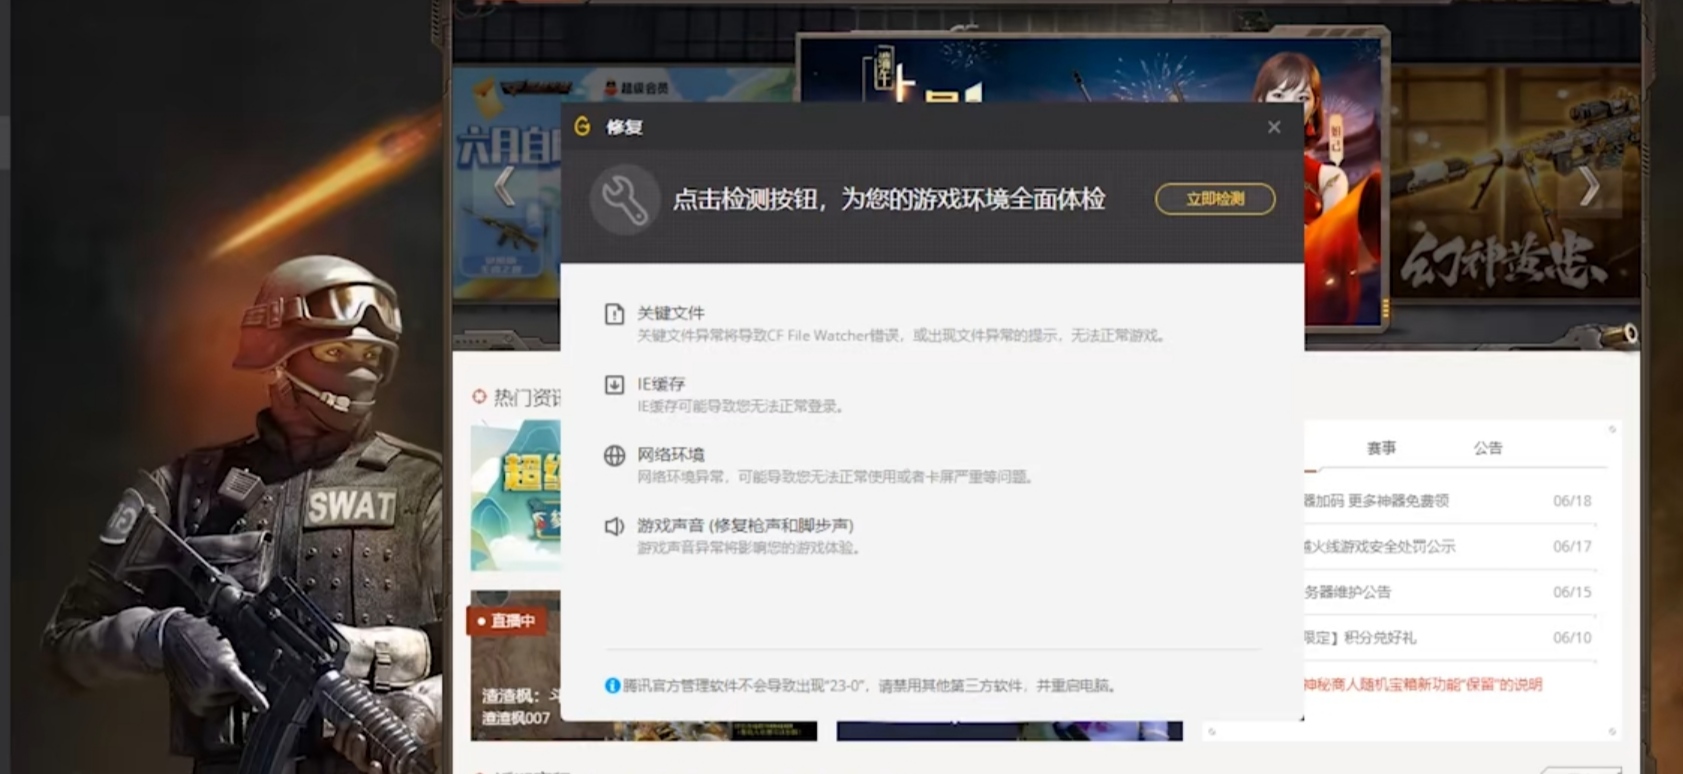1683x774 pixels.
Task: Select the 网络环境 item label
Action: pos(670,454)
